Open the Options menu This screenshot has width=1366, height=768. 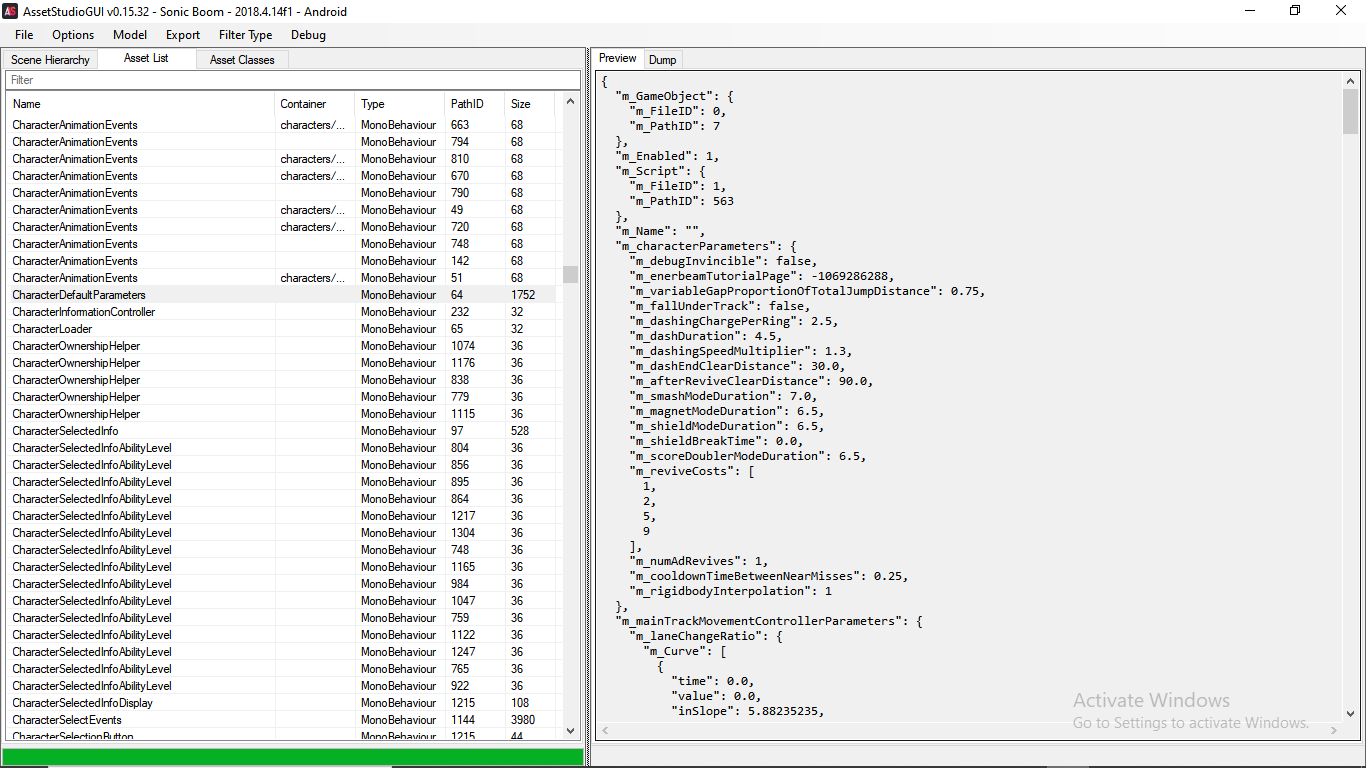(x=72, y=35)
